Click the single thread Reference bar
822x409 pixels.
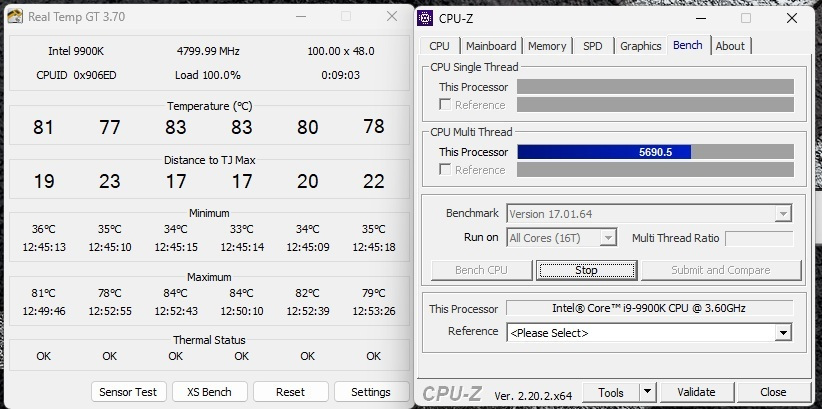[655, 105]
